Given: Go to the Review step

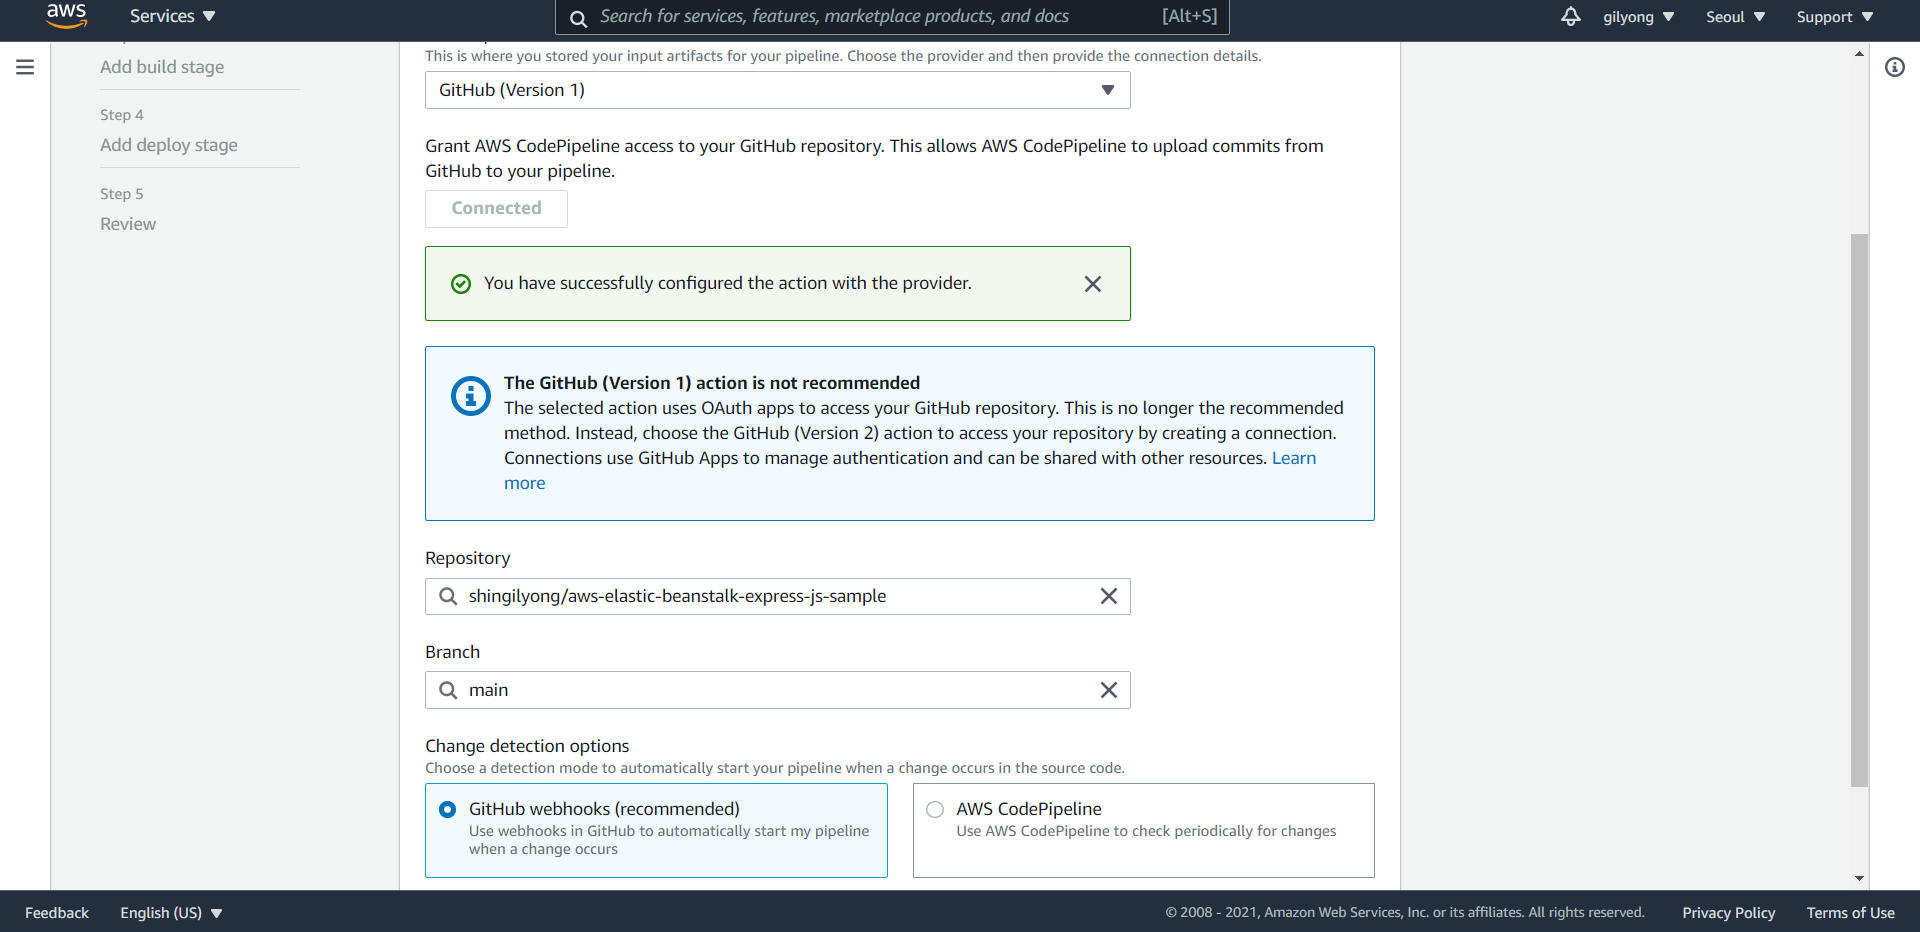Looking at the screenshot, I should (128, 224).
